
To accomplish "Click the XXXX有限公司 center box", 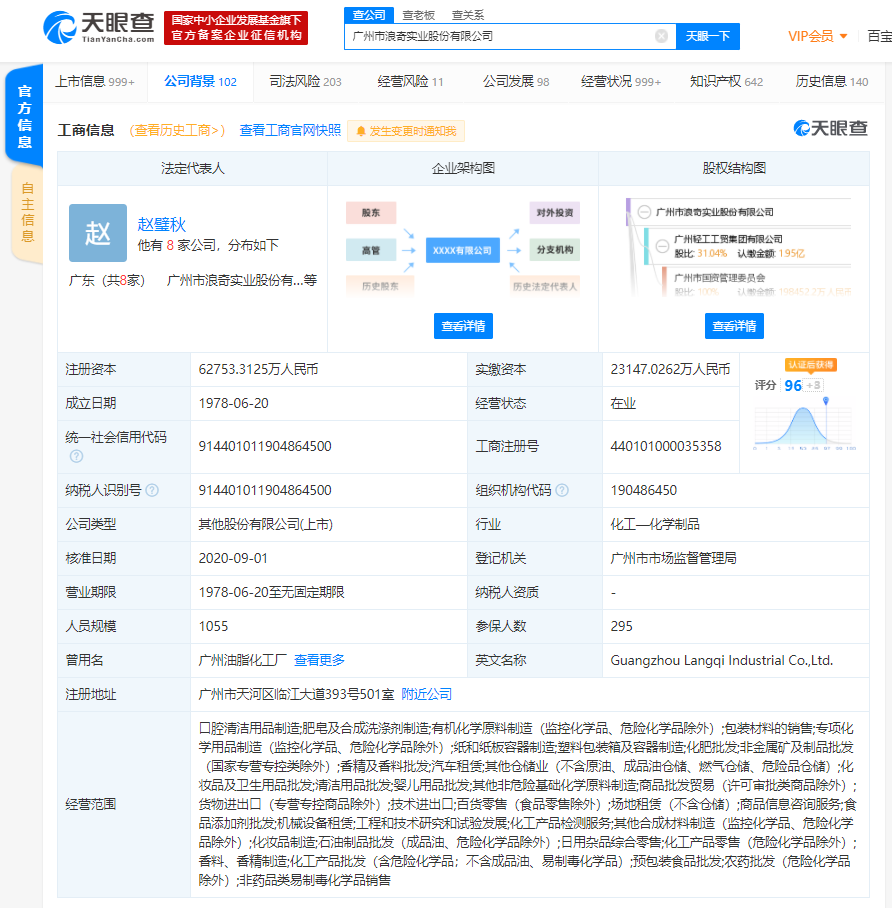I will 463,250.
